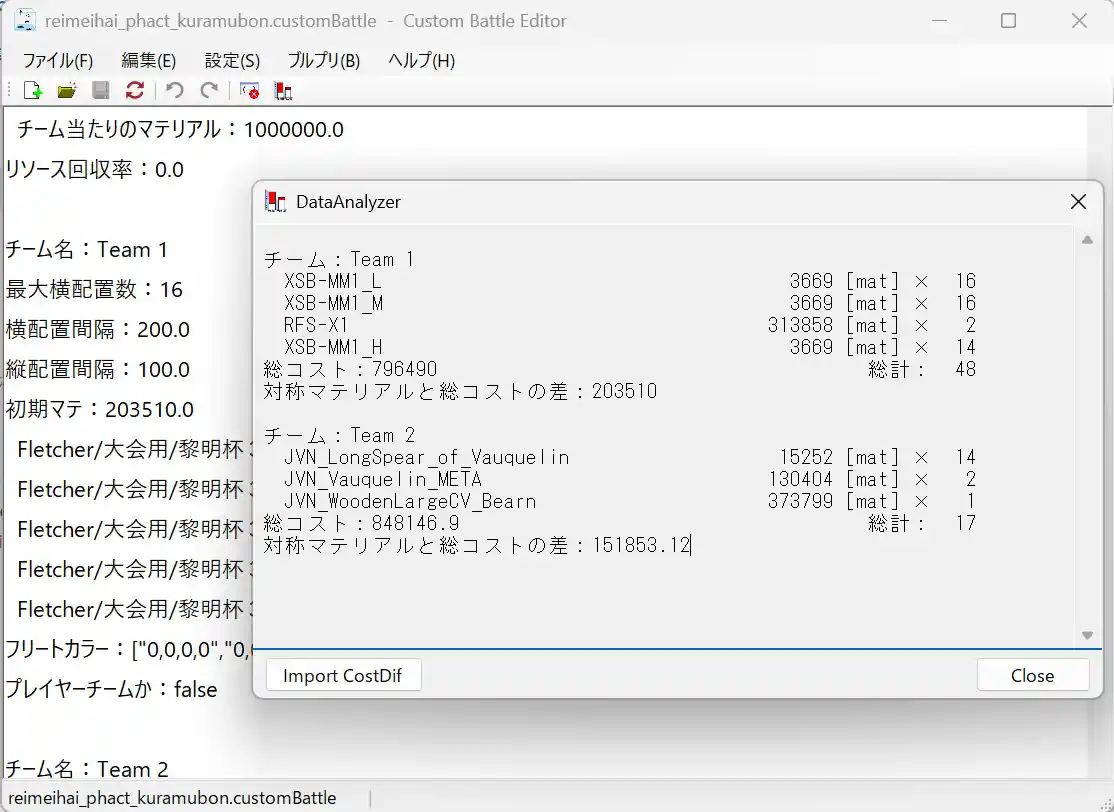Open the 設定(S) menu
Viewport: 1114px width, 812px height.
tap(232, 60)
